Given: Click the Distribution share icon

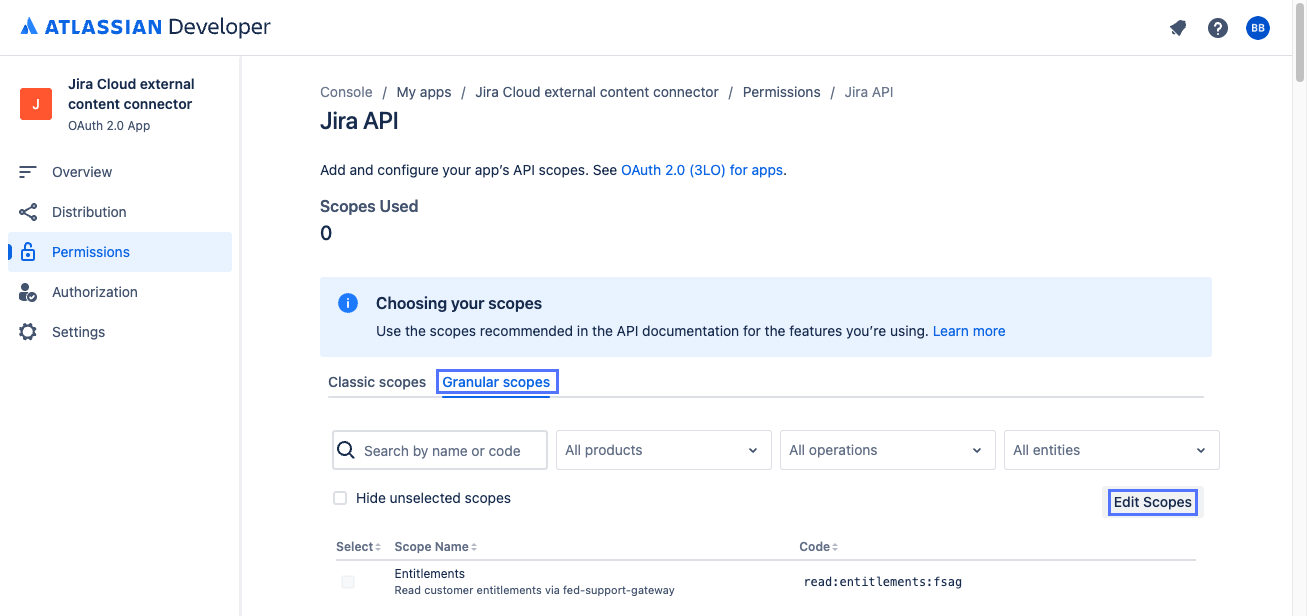Looking at the screenshot, I should (x=28, y=212).
